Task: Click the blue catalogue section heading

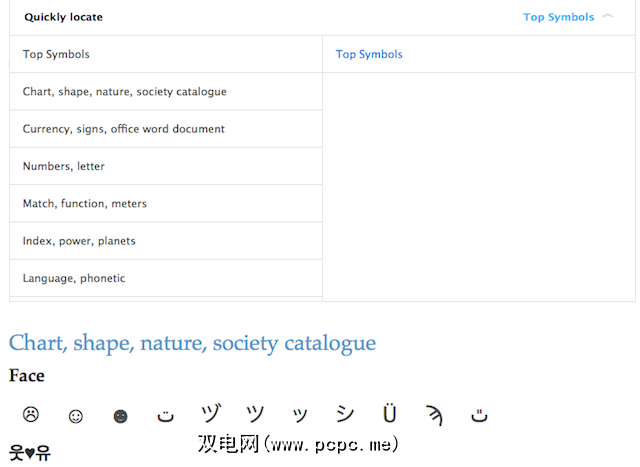Action: [x=192, y=343]
